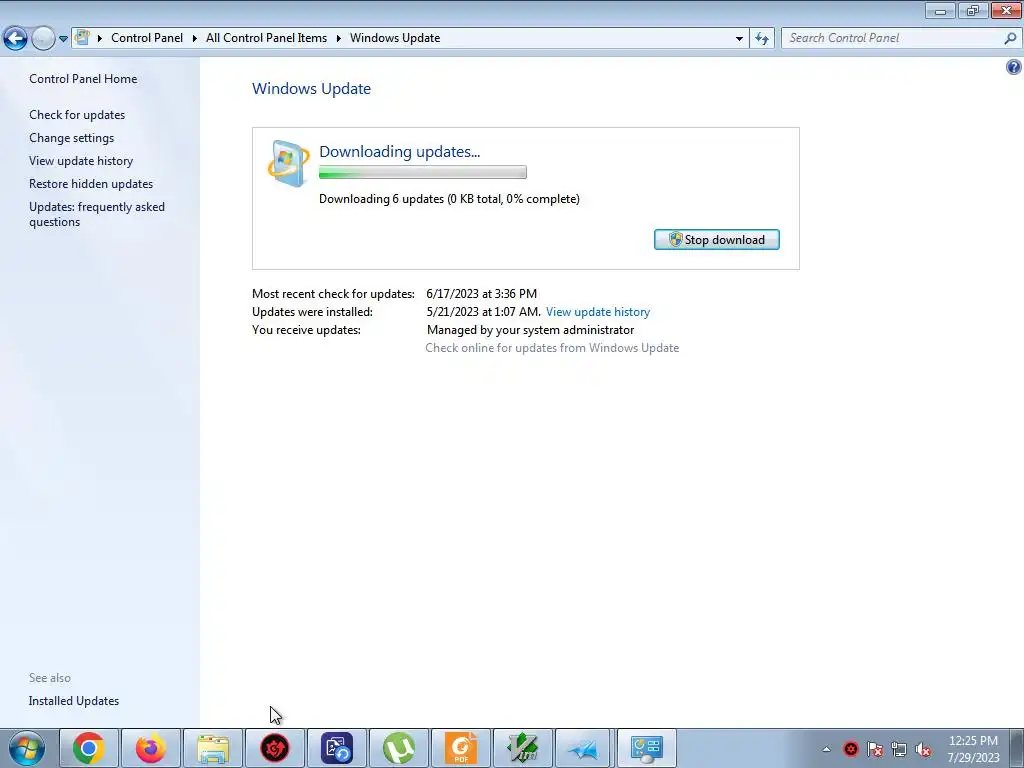
Task: Open Windows Explorer from taskbar
Action: [x=213, y=748]
